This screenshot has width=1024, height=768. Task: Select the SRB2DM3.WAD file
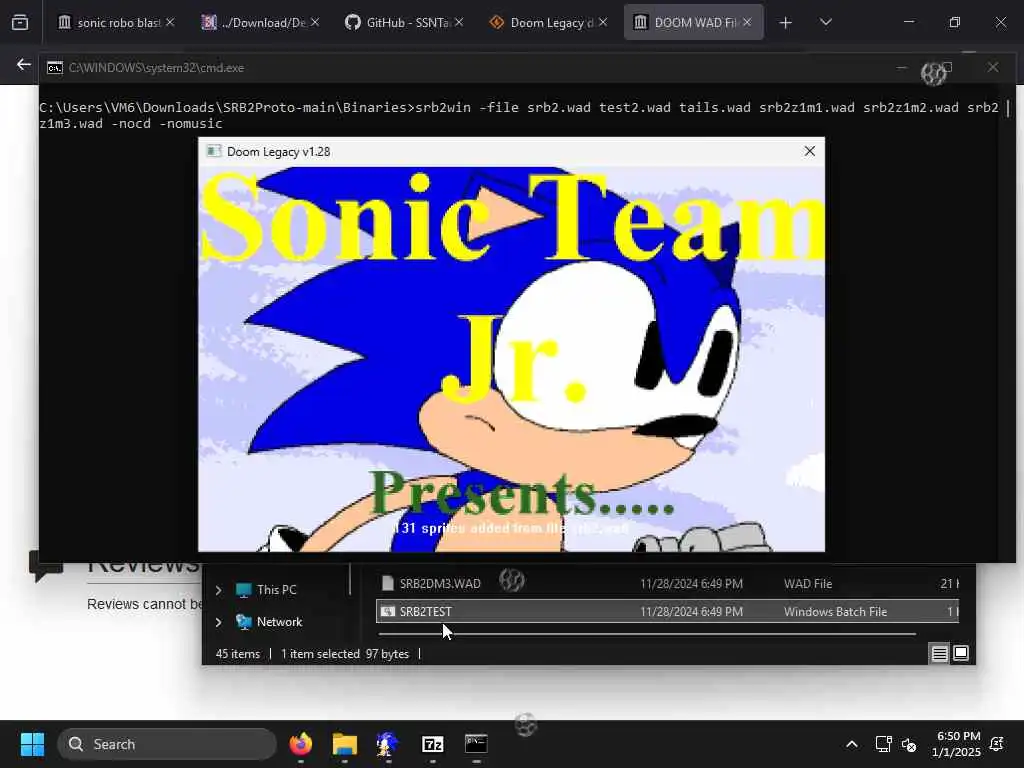(x=667, y=584)
